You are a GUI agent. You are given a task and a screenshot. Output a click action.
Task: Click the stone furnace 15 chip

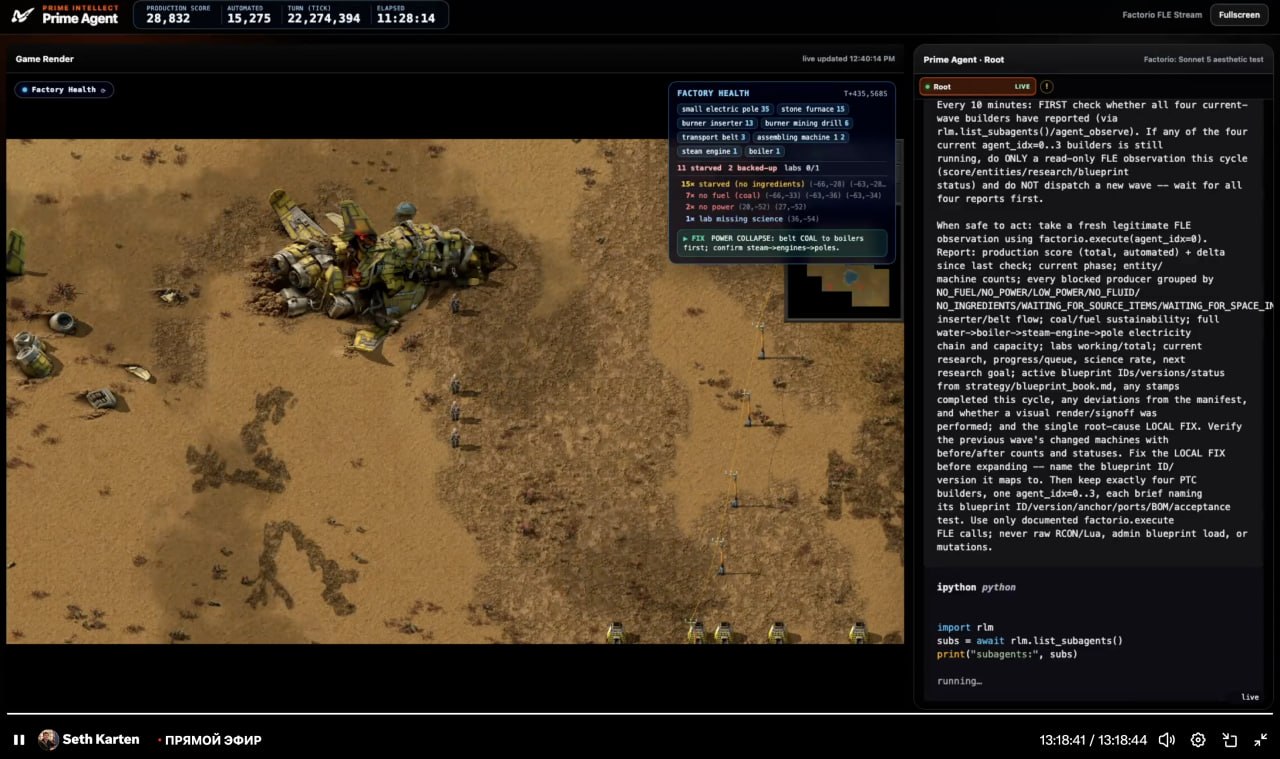[813, 109]
